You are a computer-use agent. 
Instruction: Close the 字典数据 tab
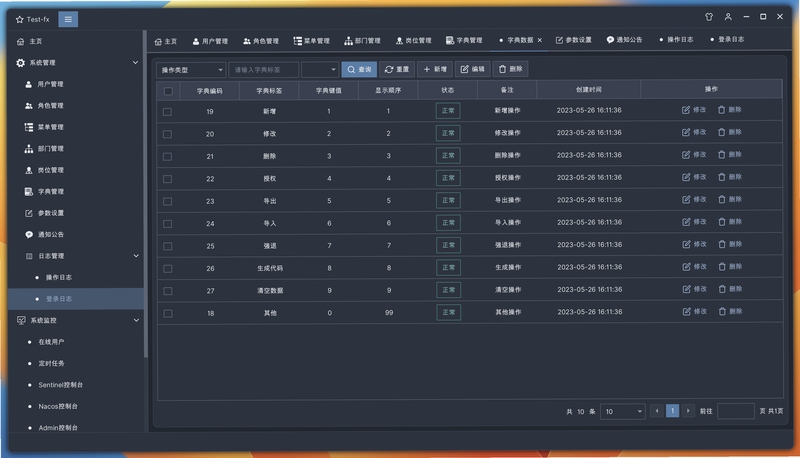540,40
